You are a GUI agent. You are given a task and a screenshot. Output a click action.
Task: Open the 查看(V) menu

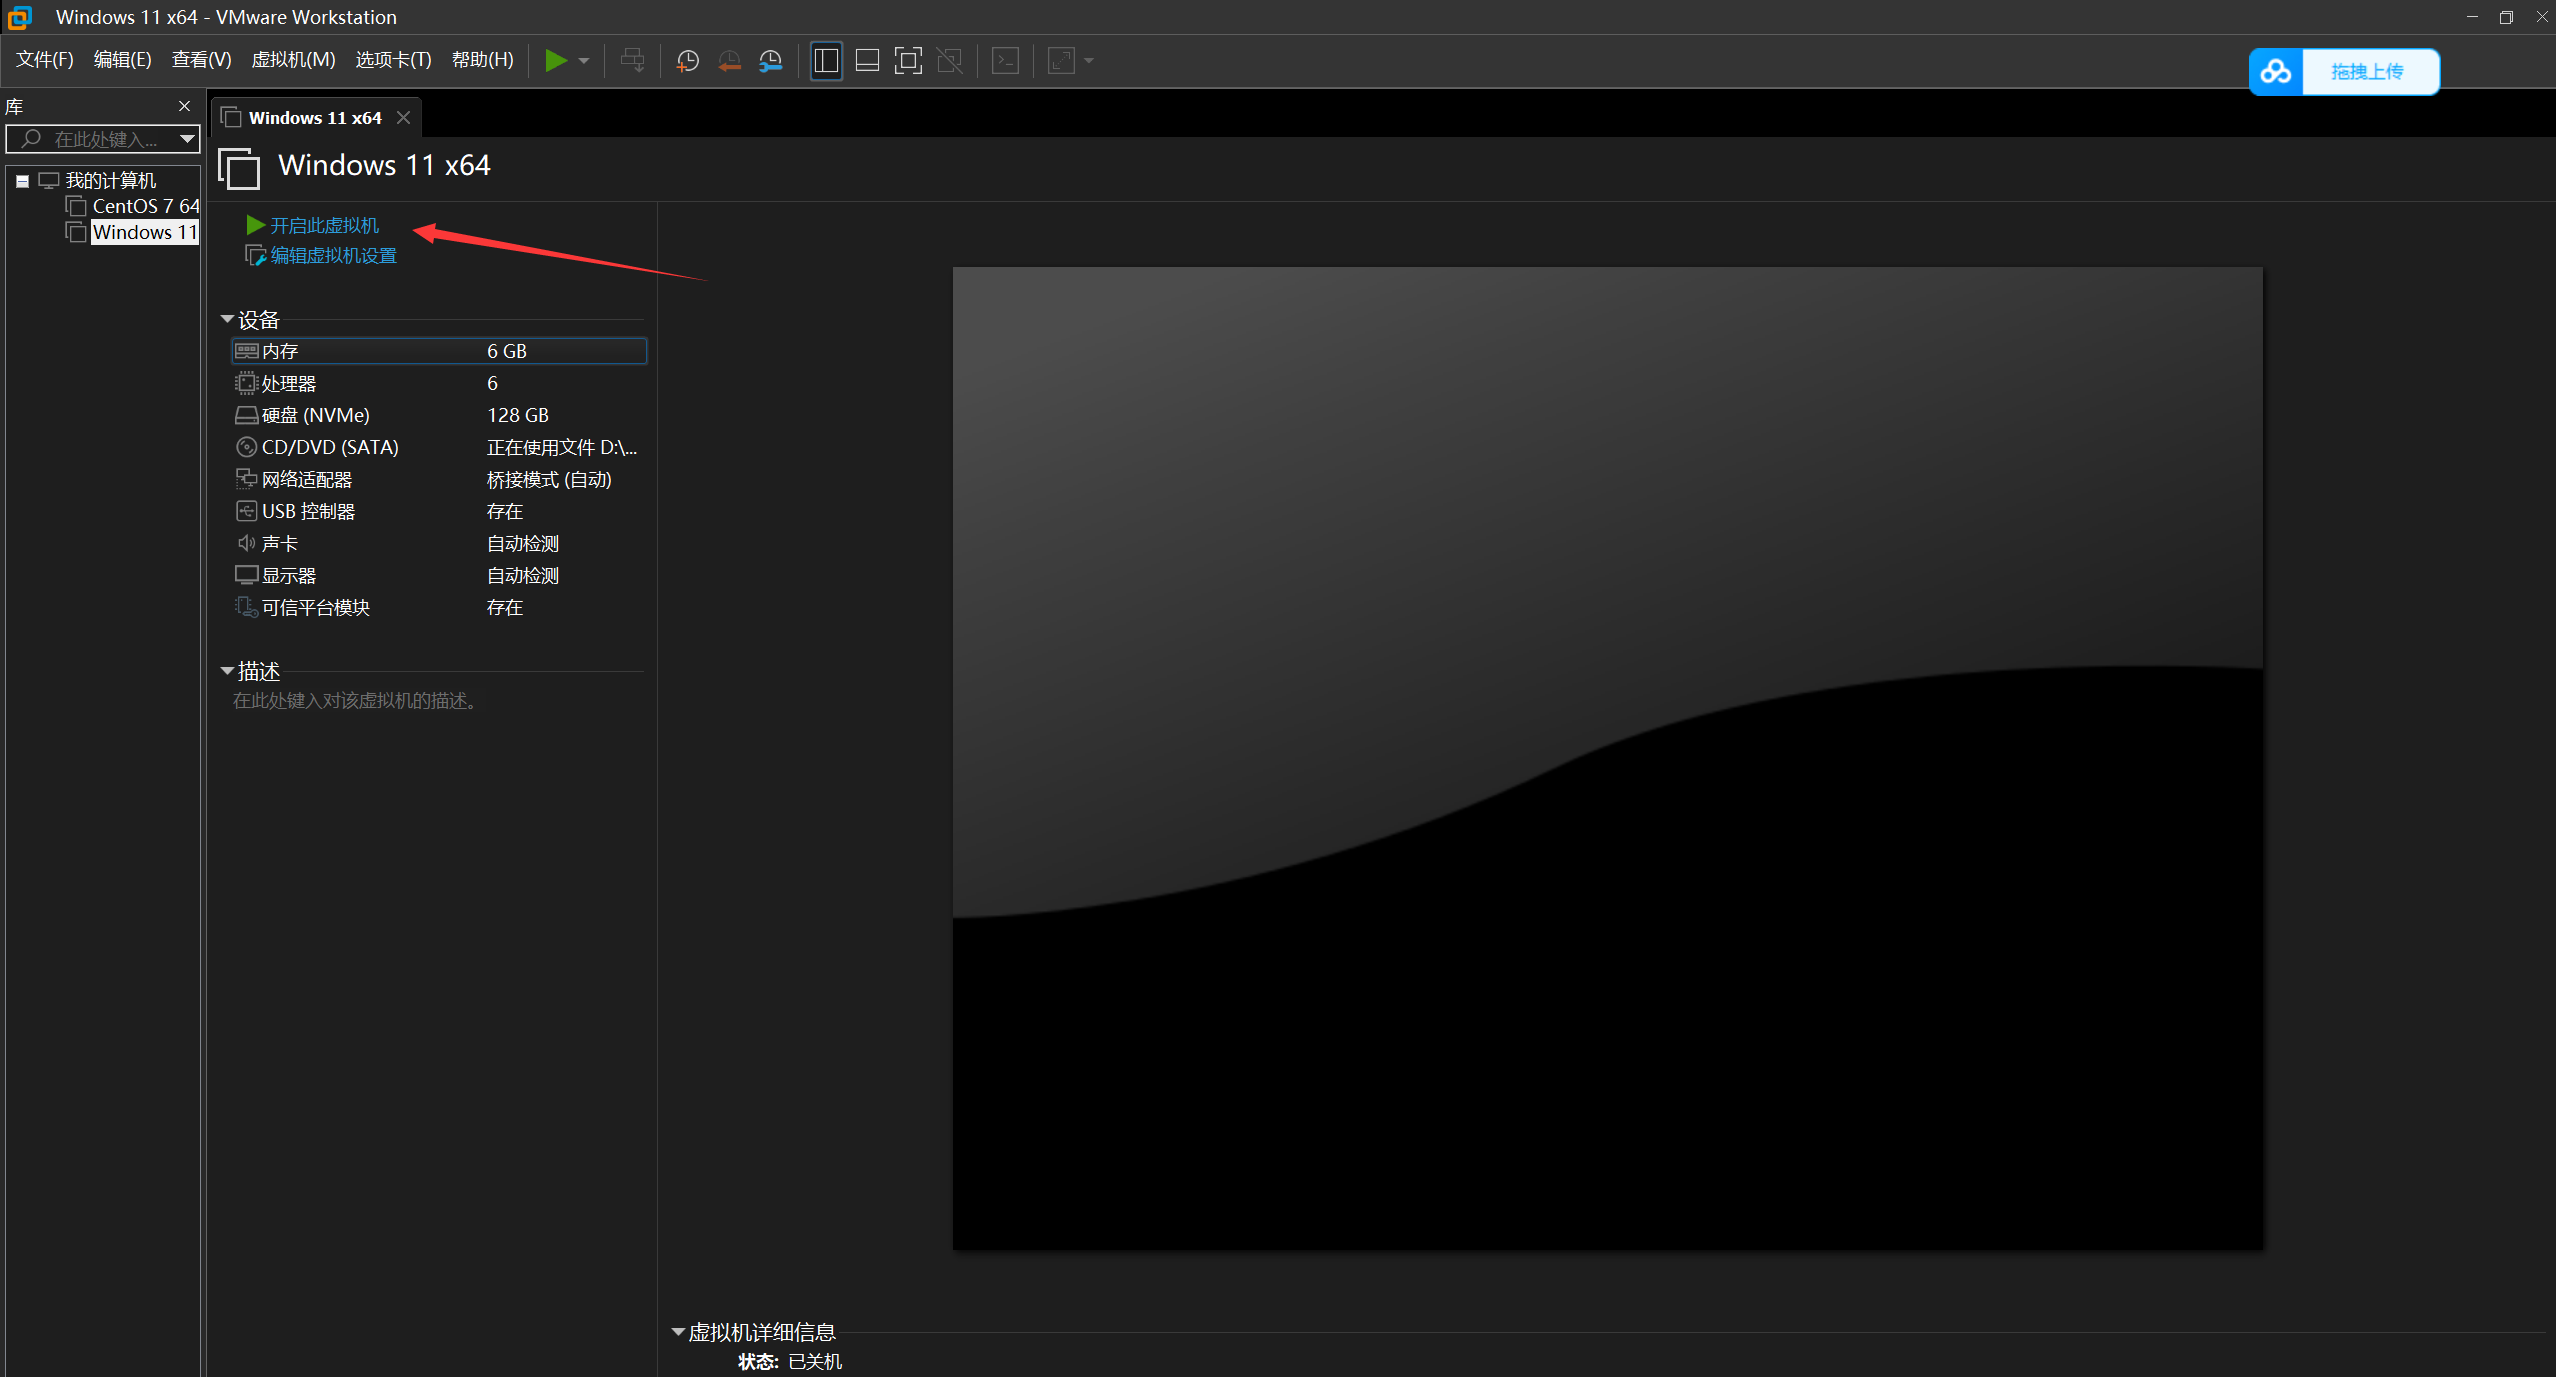pyautogui.click(x=201, y=60)
